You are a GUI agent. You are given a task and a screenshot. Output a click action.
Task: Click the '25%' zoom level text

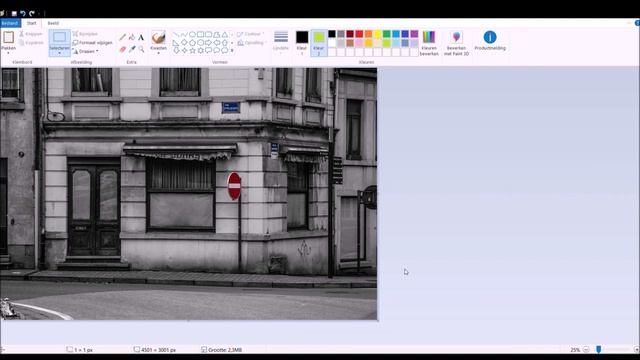tap(575, 350)
